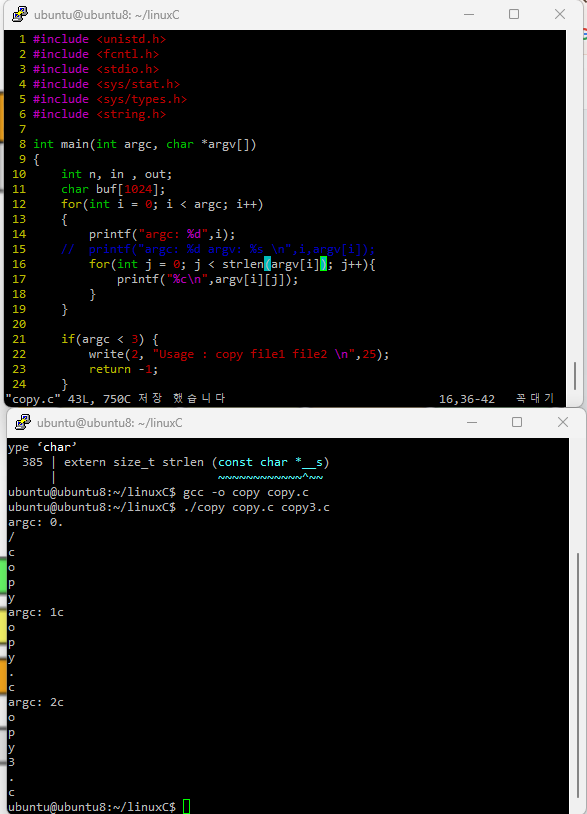Image resolution: width=587 pixels, height=814 pixels.
Task: Click PuTTY icon in bottom window title bar
Action: pyautogui.click(x=22, y=422)
